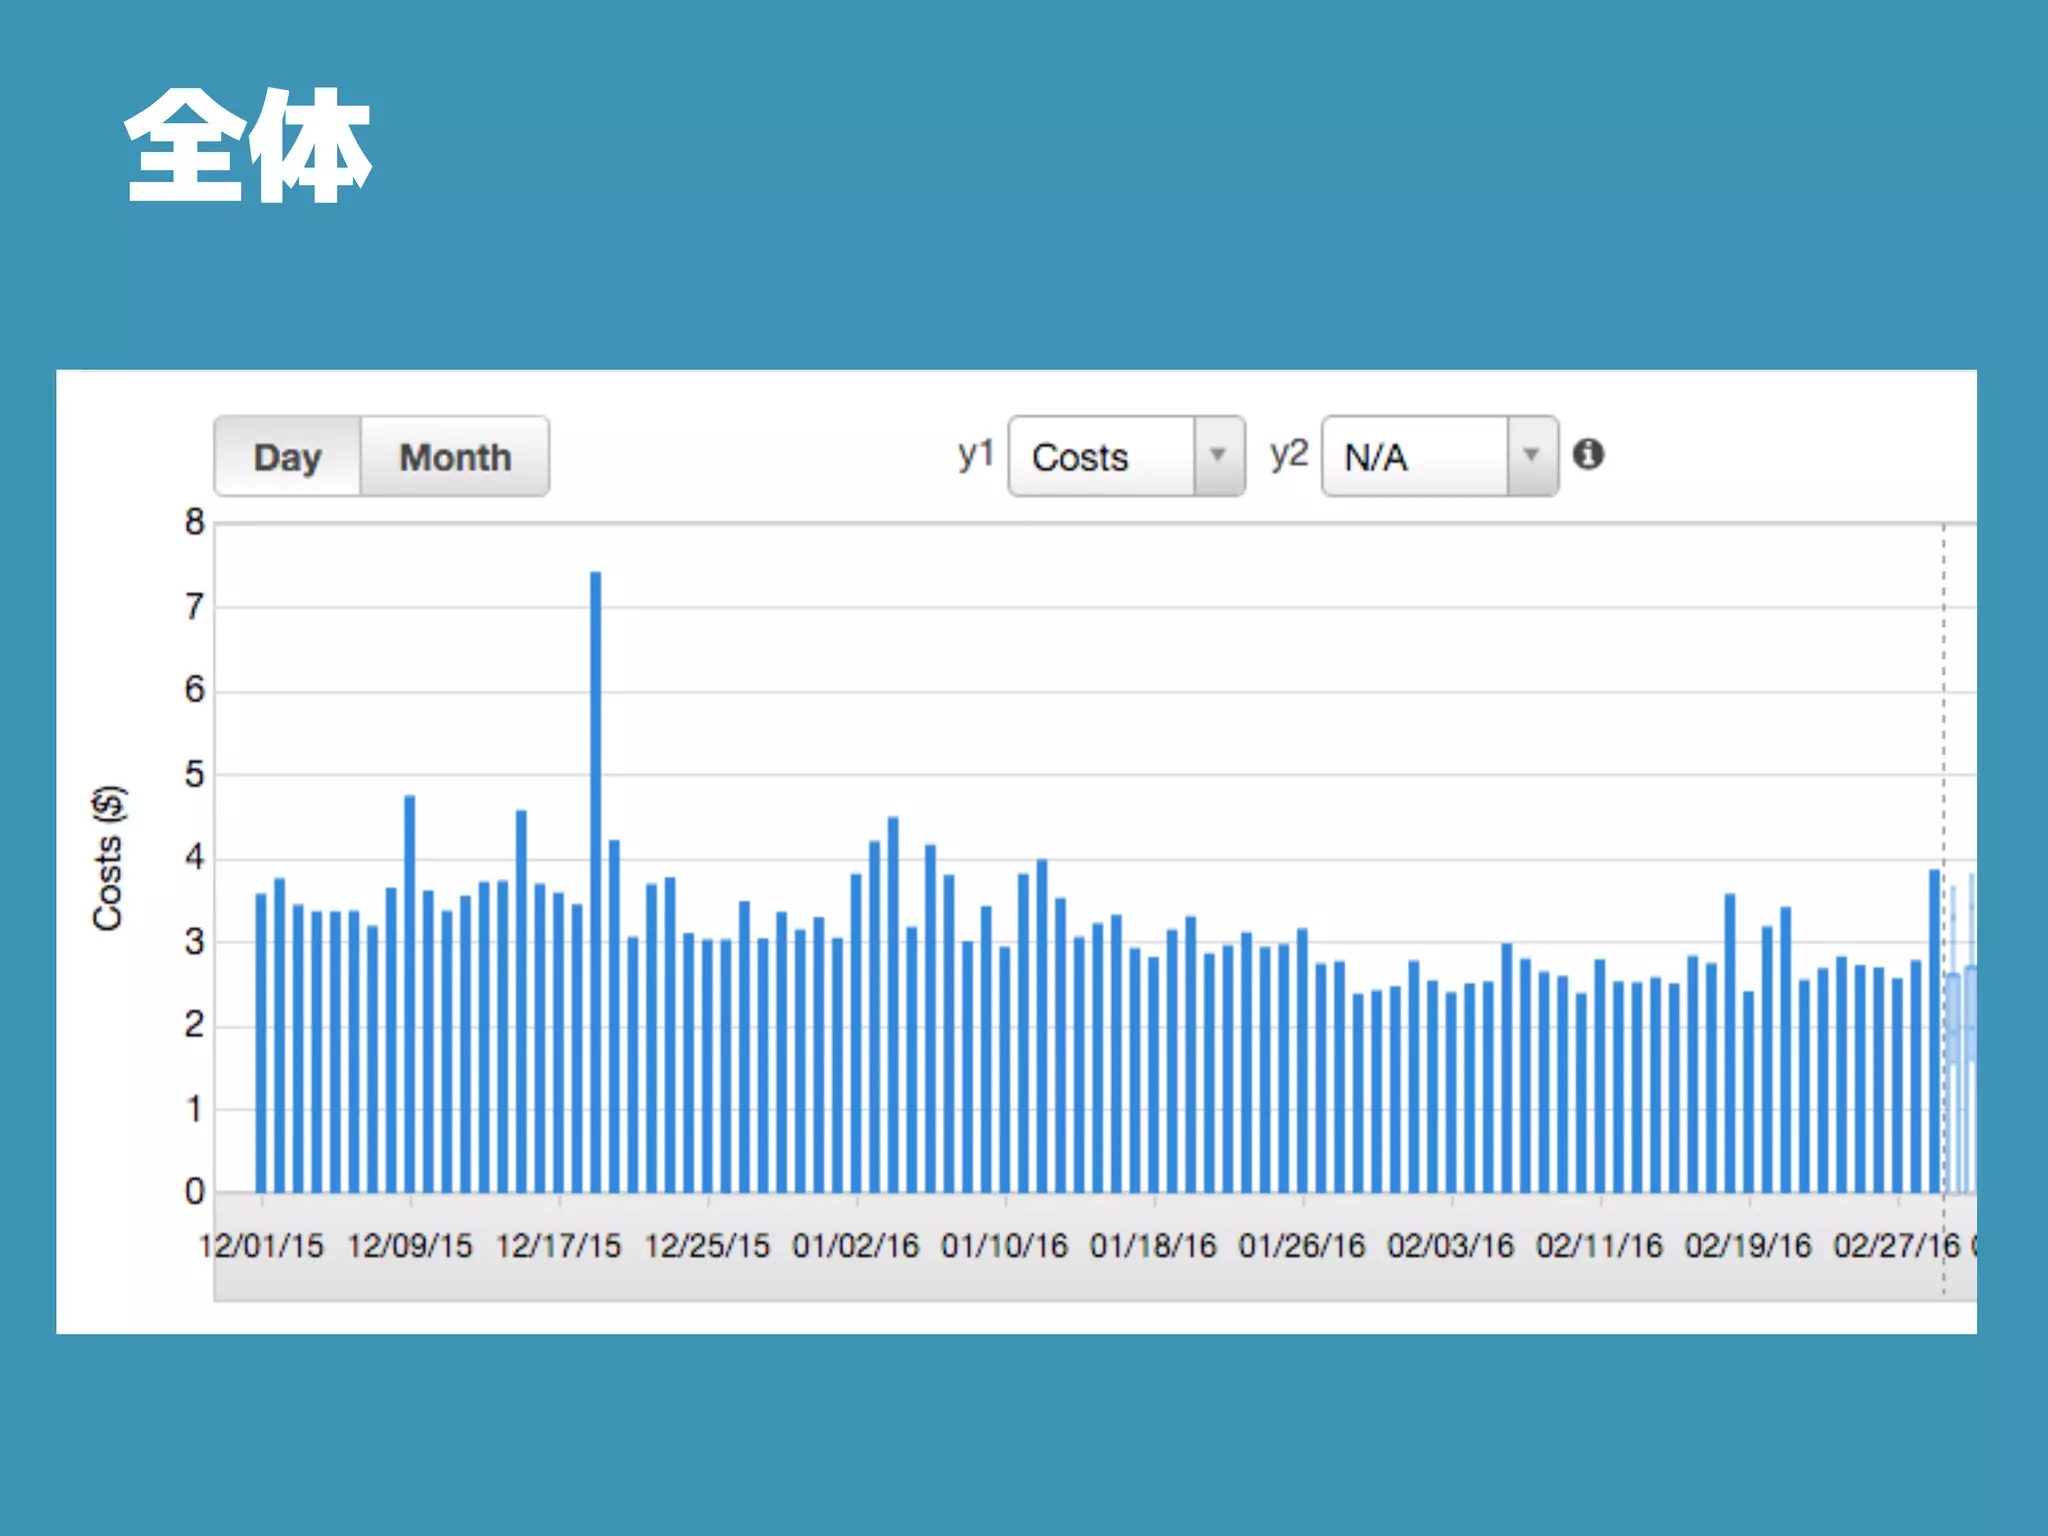Click the 12/01/15 date label
Screen dimensions: 2048x1536
(262, 1246)
